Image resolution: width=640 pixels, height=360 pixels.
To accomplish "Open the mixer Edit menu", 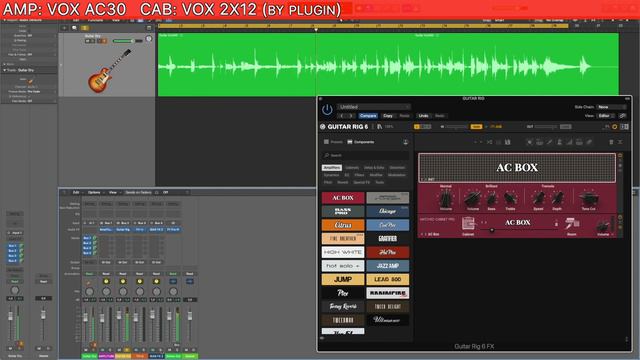I will click(x=76, y=192).
